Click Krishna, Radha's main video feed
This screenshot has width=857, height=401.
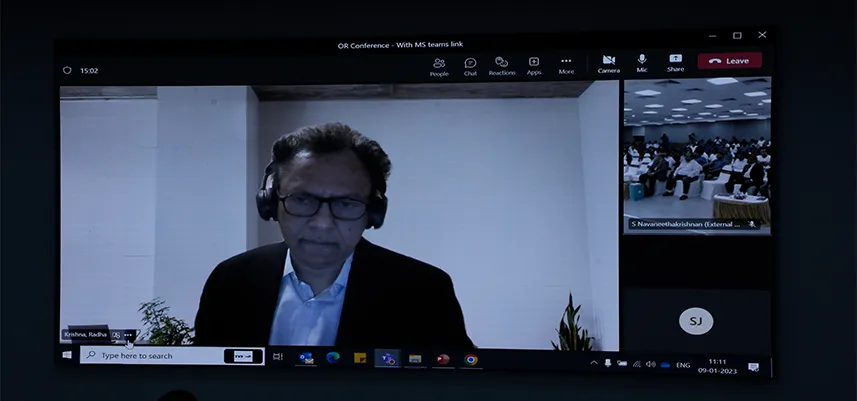[x=339, y=216]
